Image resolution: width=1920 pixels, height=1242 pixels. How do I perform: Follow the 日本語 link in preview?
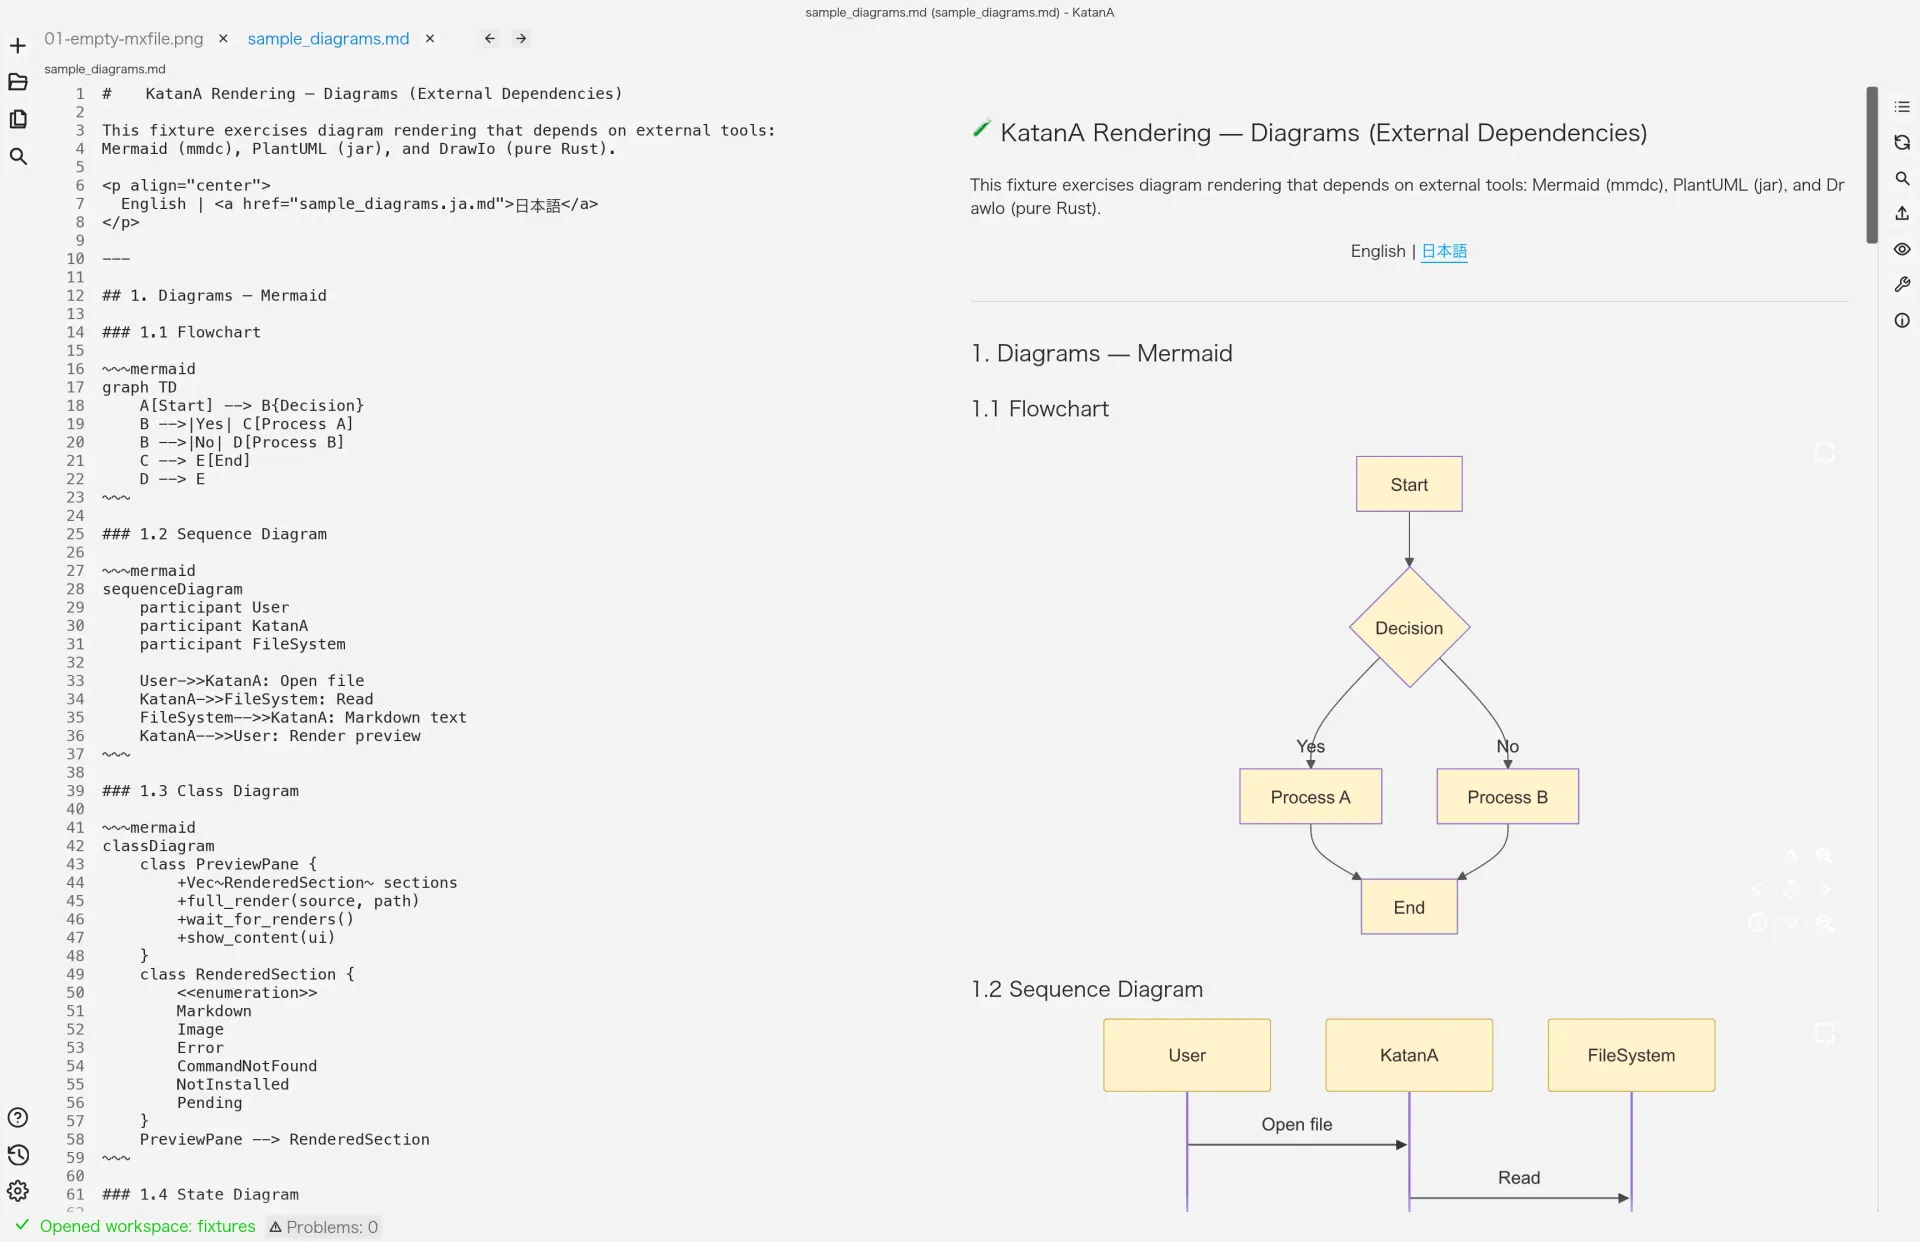[1444, 251]
